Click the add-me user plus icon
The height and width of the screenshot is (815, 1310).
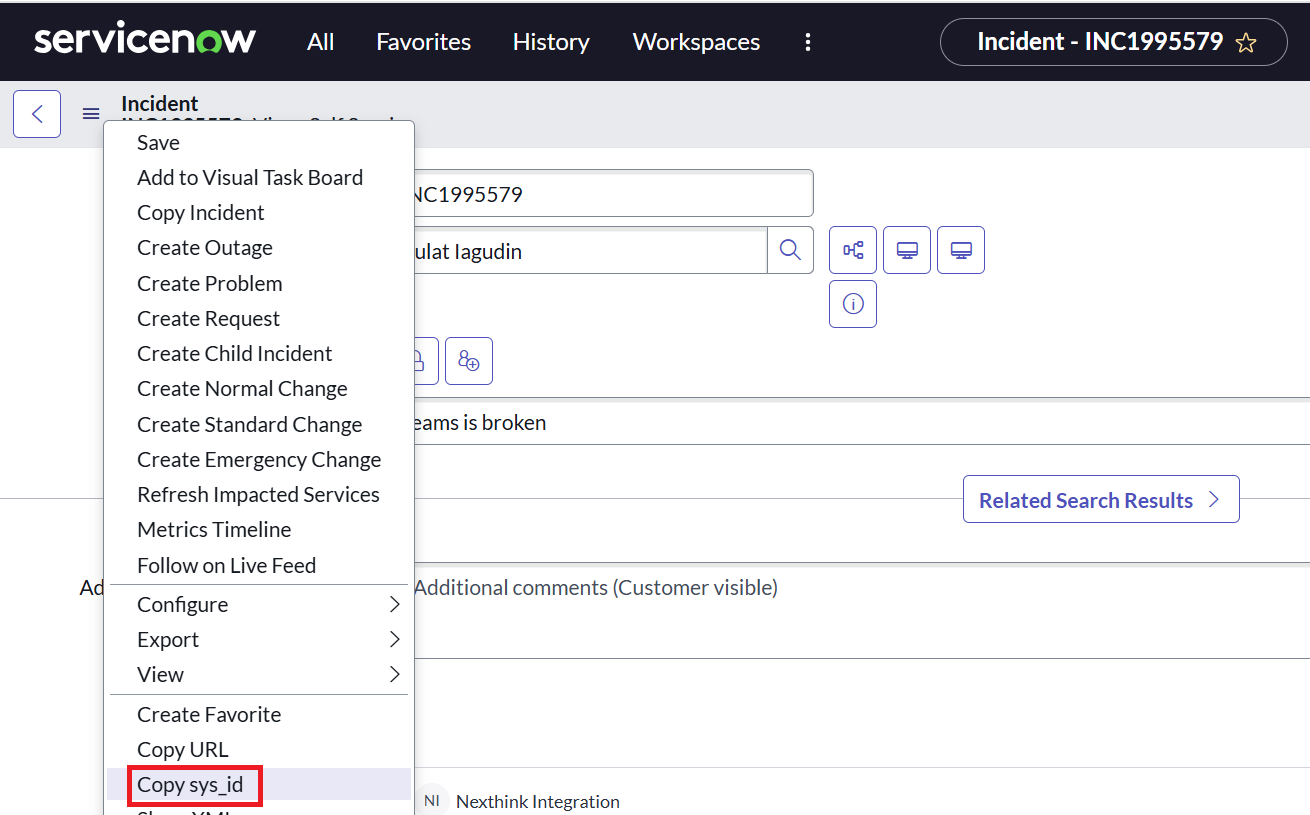pyautogui.click(x=469, y=361)
